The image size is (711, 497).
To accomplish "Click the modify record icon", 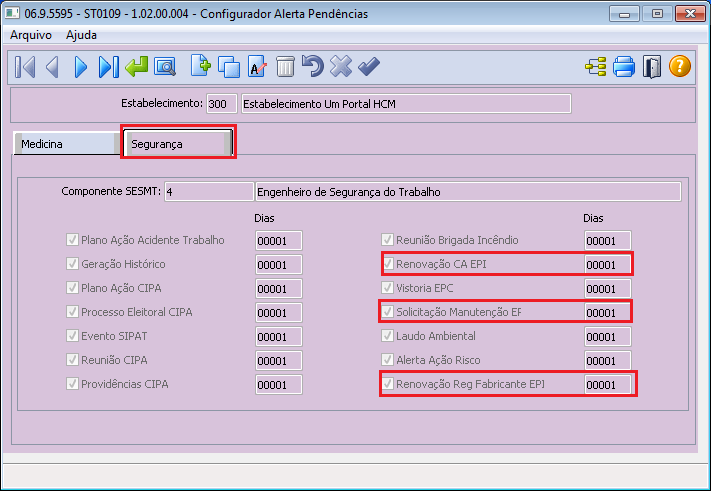I will coord(257,66).
